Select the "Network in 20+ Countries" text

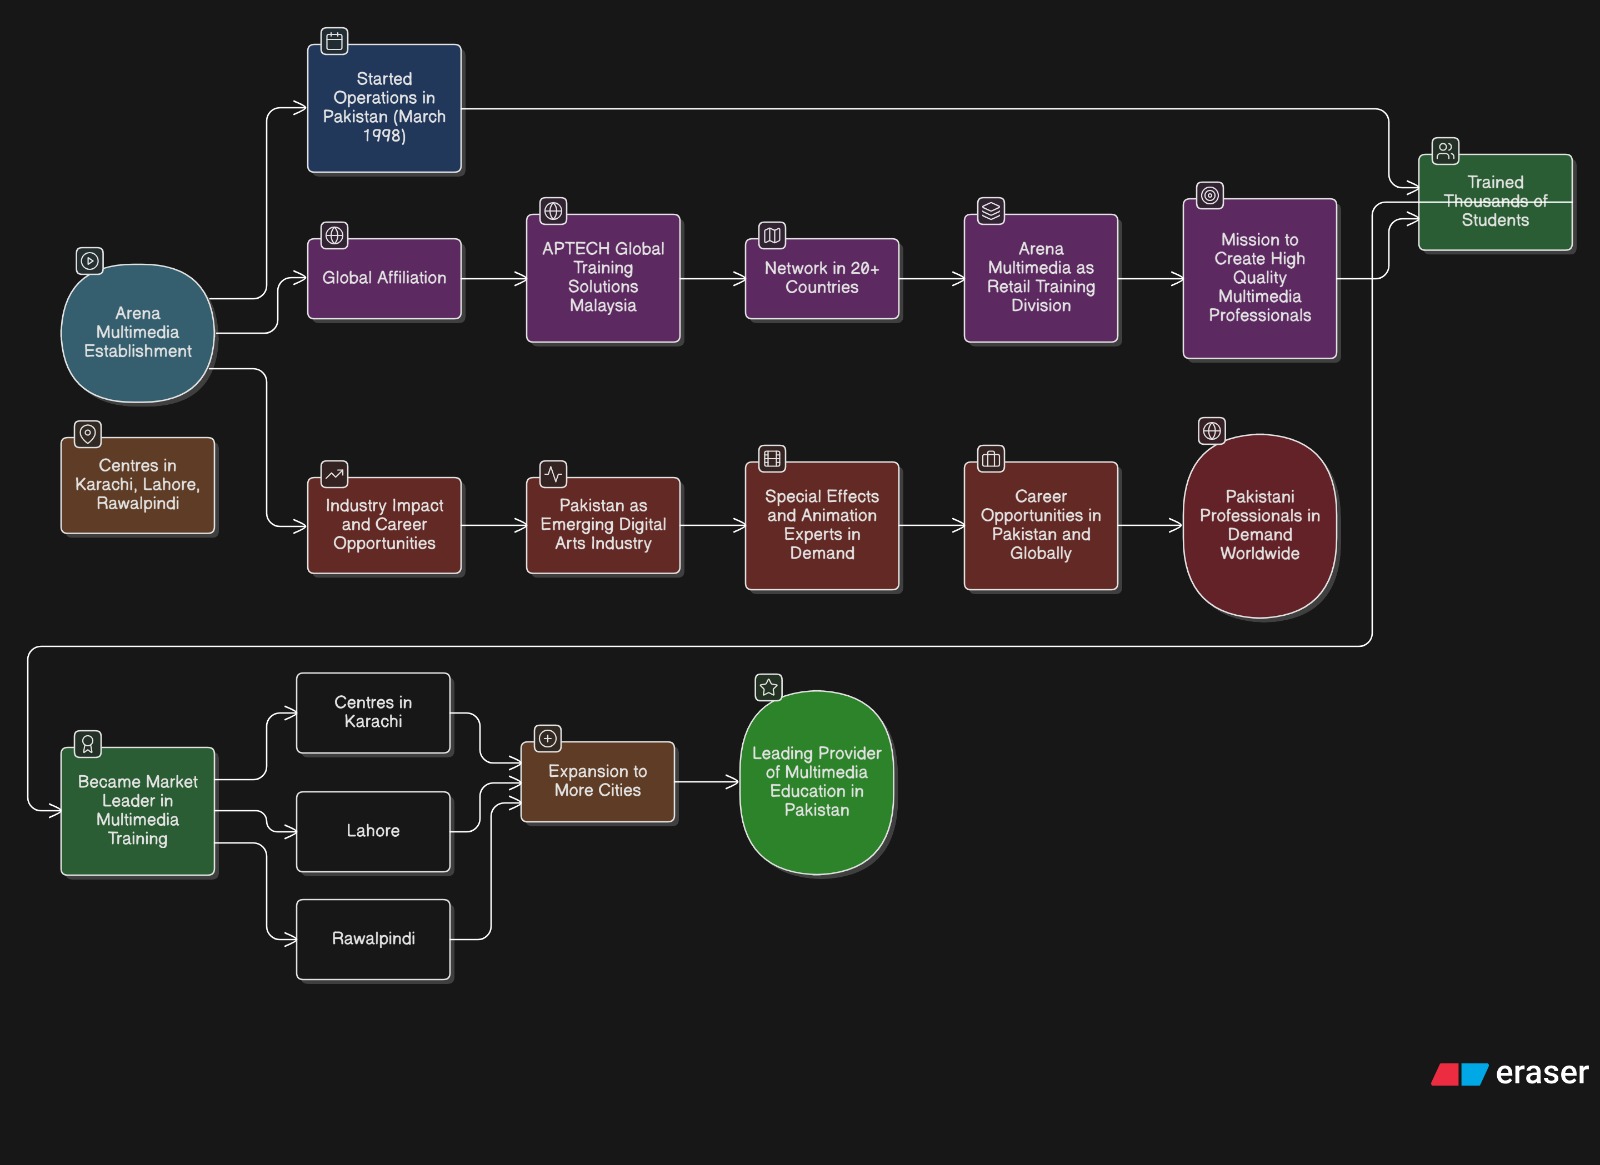tap(822, 278)
